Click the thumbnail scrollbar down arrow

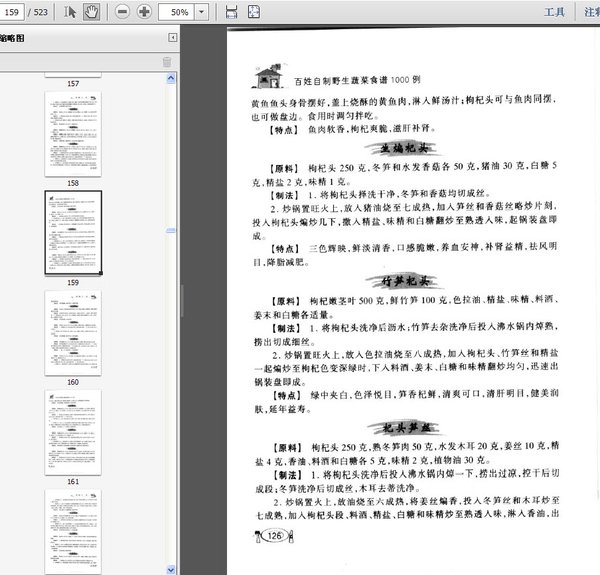[x=171, y=569]
